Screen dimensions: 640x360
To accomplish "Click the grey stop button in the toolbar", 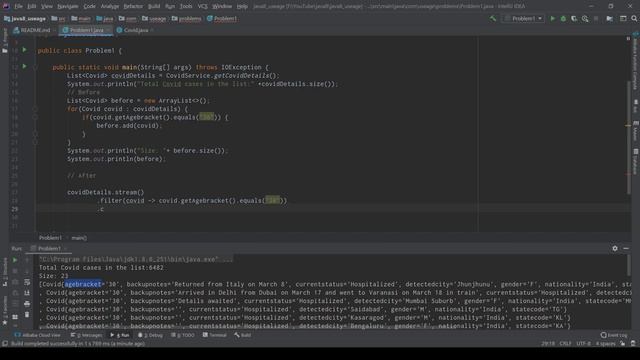I will coord(596,18).
